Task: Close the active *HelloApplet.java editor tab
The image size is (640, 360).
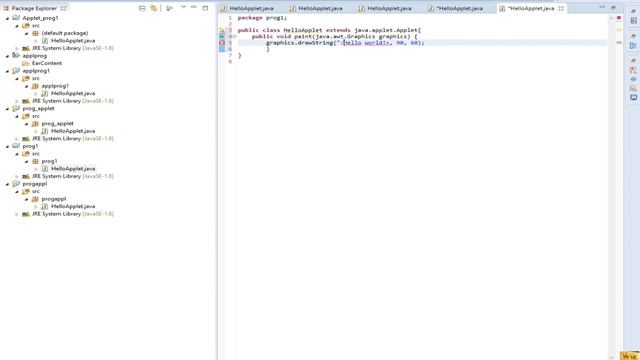Action: point(561,8)
